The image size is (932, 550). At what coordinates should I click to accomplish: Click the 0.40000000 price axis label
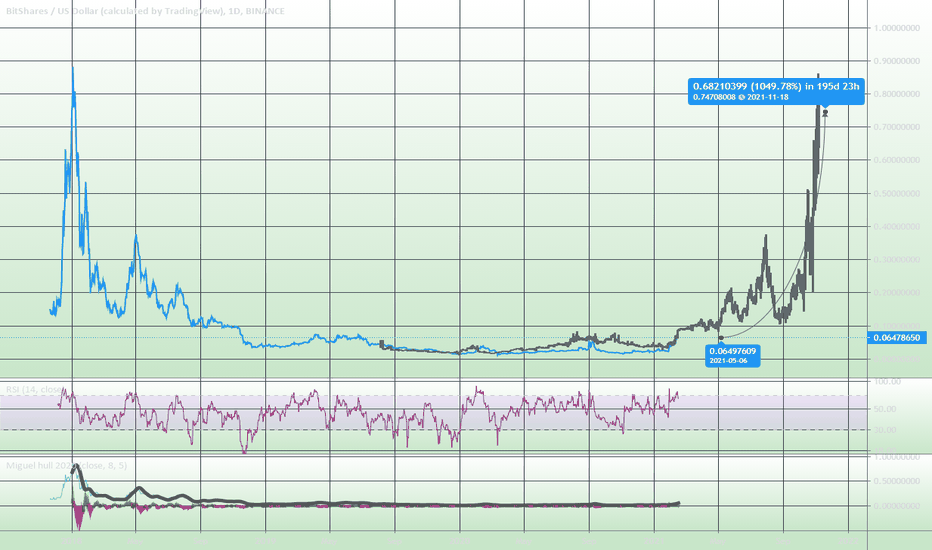pyautogui.click(x=897, y=226)
